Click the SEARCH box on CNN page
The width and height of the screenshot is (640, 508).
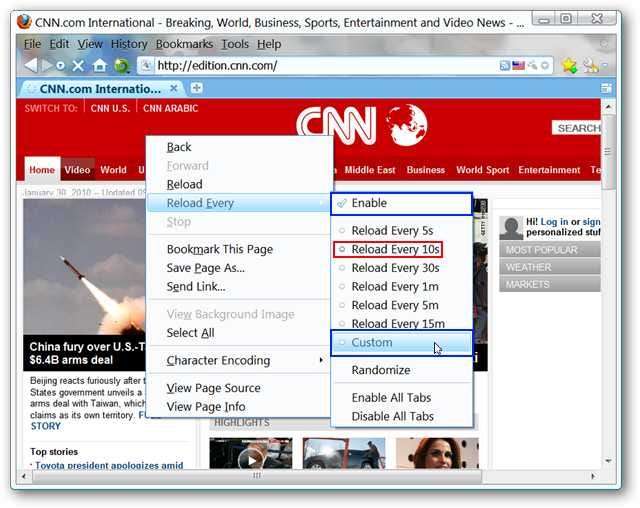coord(576,128)
